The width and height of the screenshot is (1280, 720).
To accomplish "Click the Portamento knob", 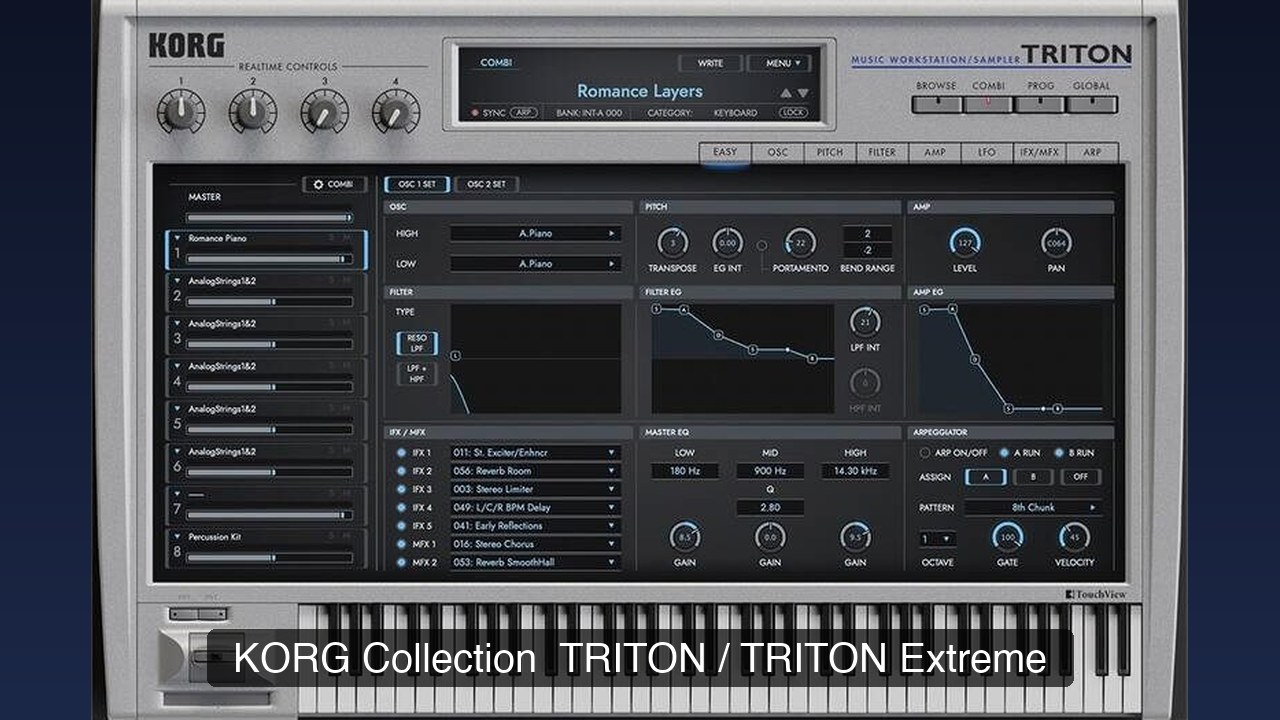I will 799,243.
